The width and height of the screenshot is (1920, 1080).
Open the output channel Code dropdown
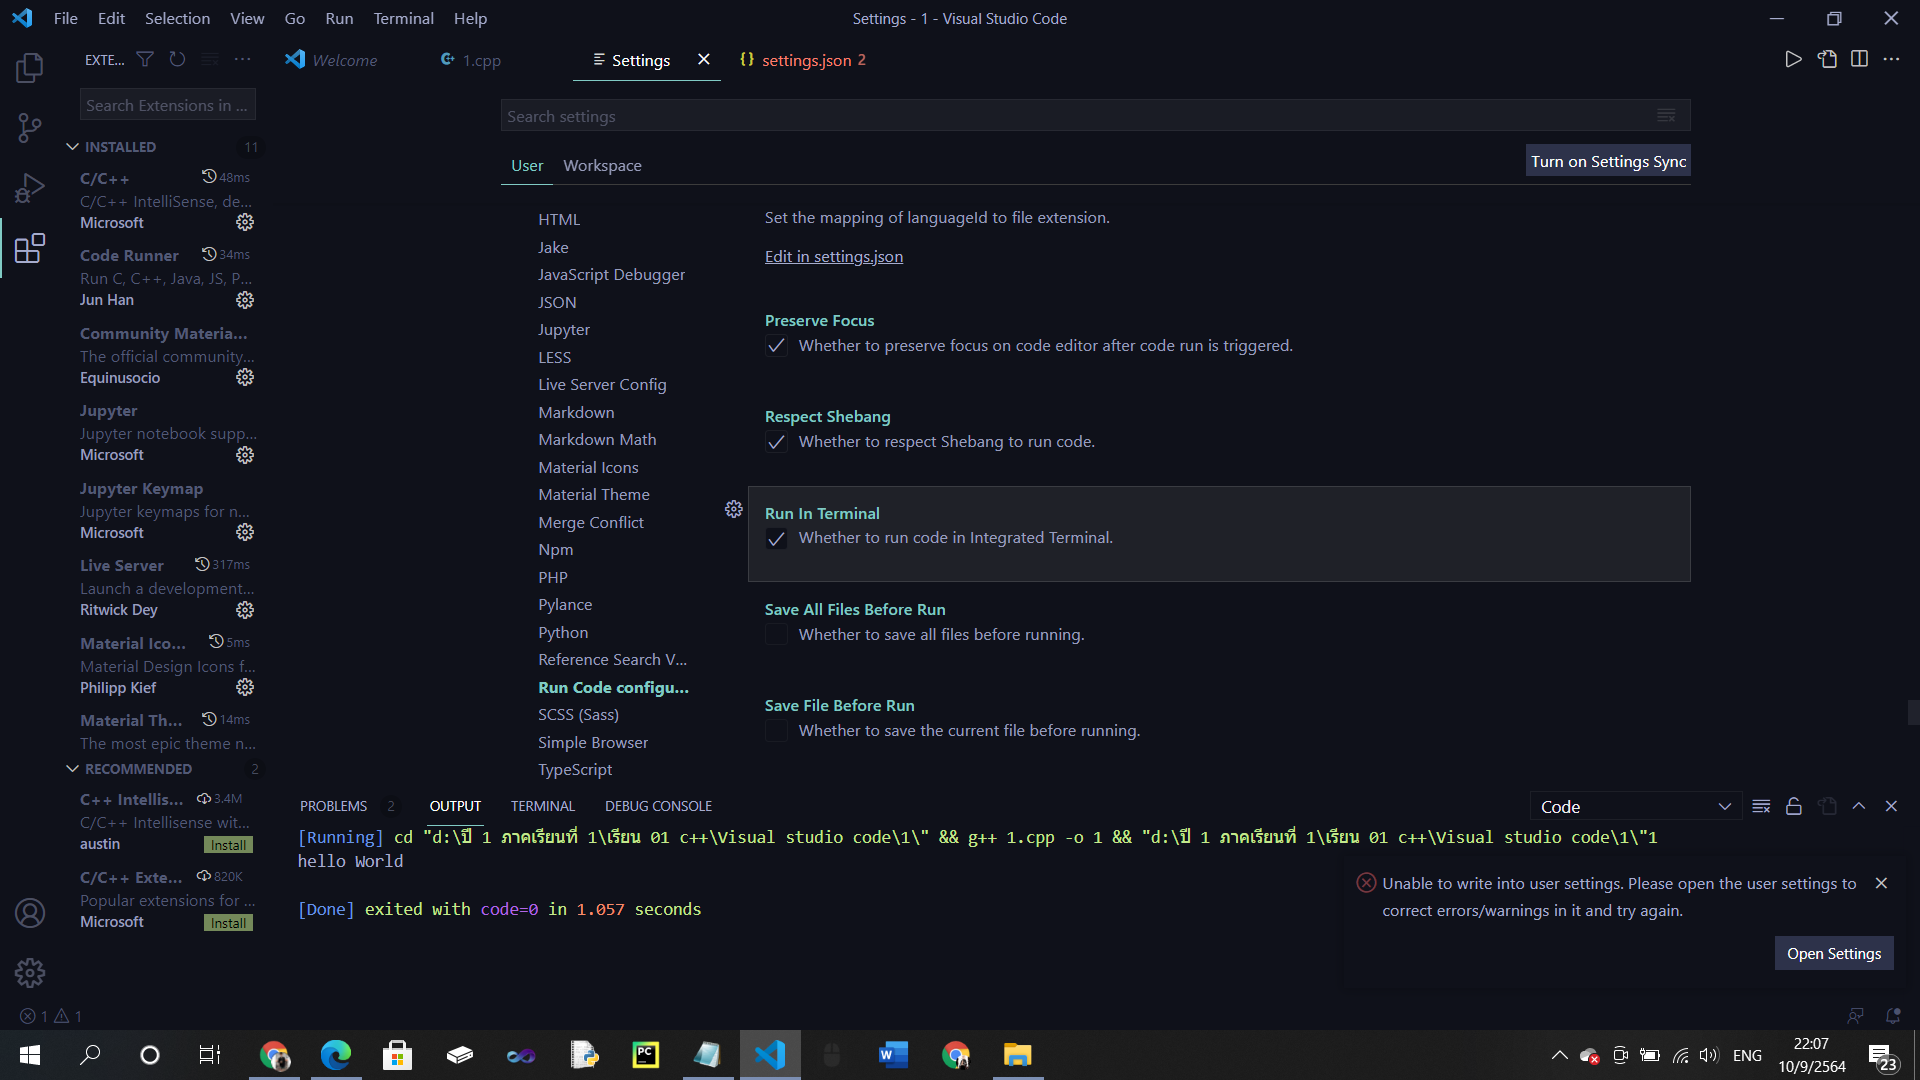point(1636,807)
